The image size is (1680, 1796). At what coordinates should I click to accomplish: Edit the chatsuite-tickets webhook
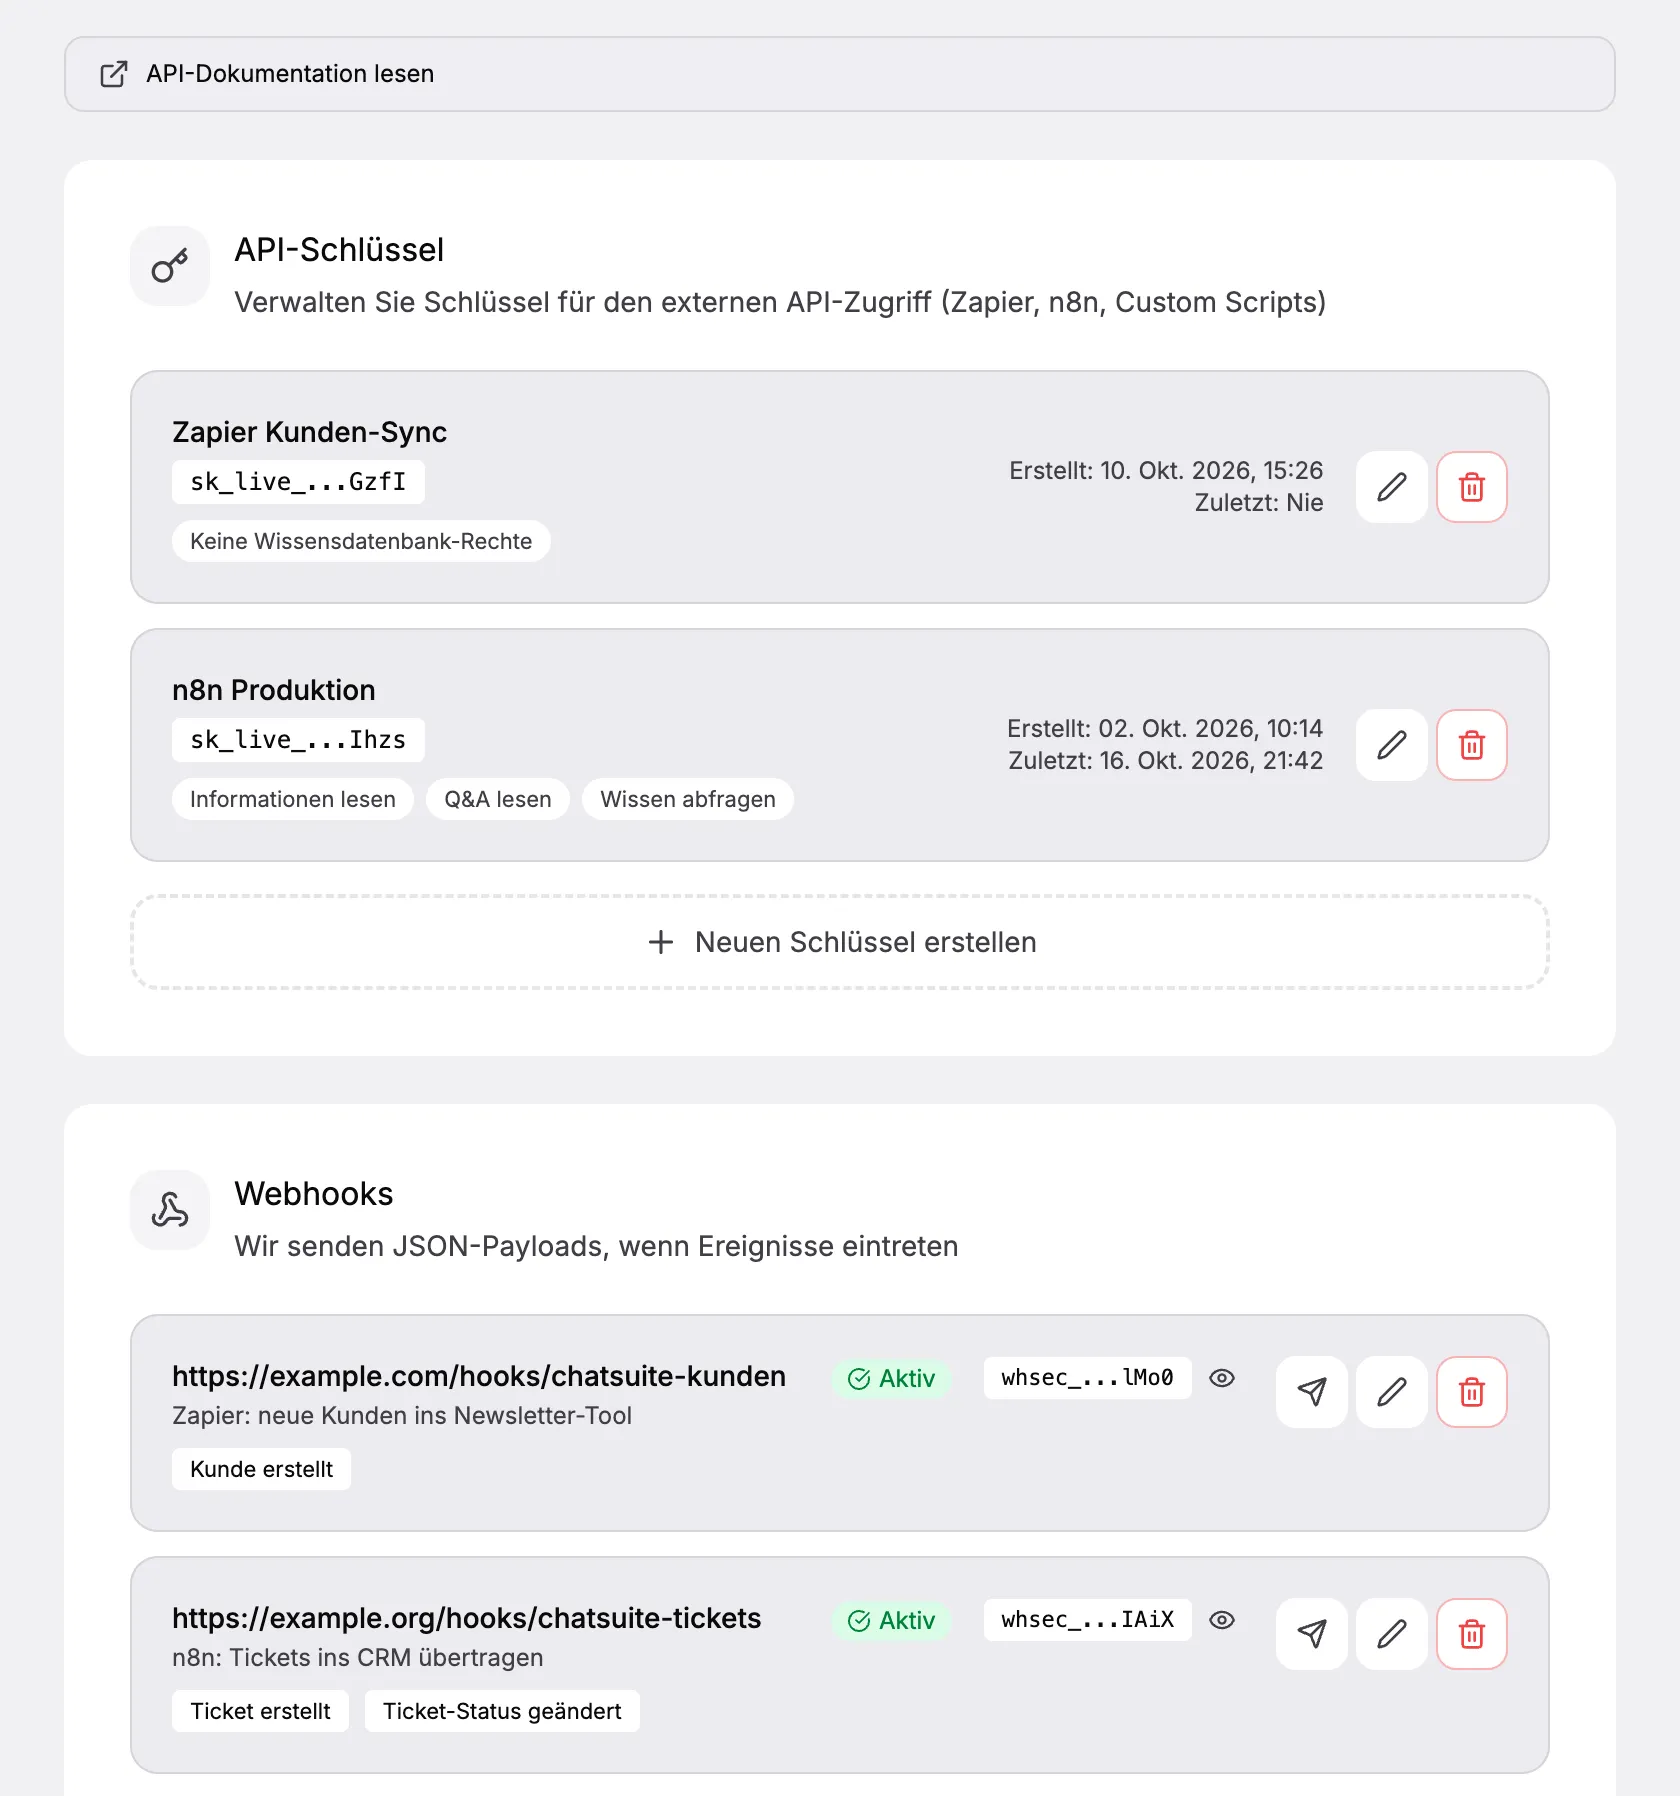[x=1391, y=1634]
